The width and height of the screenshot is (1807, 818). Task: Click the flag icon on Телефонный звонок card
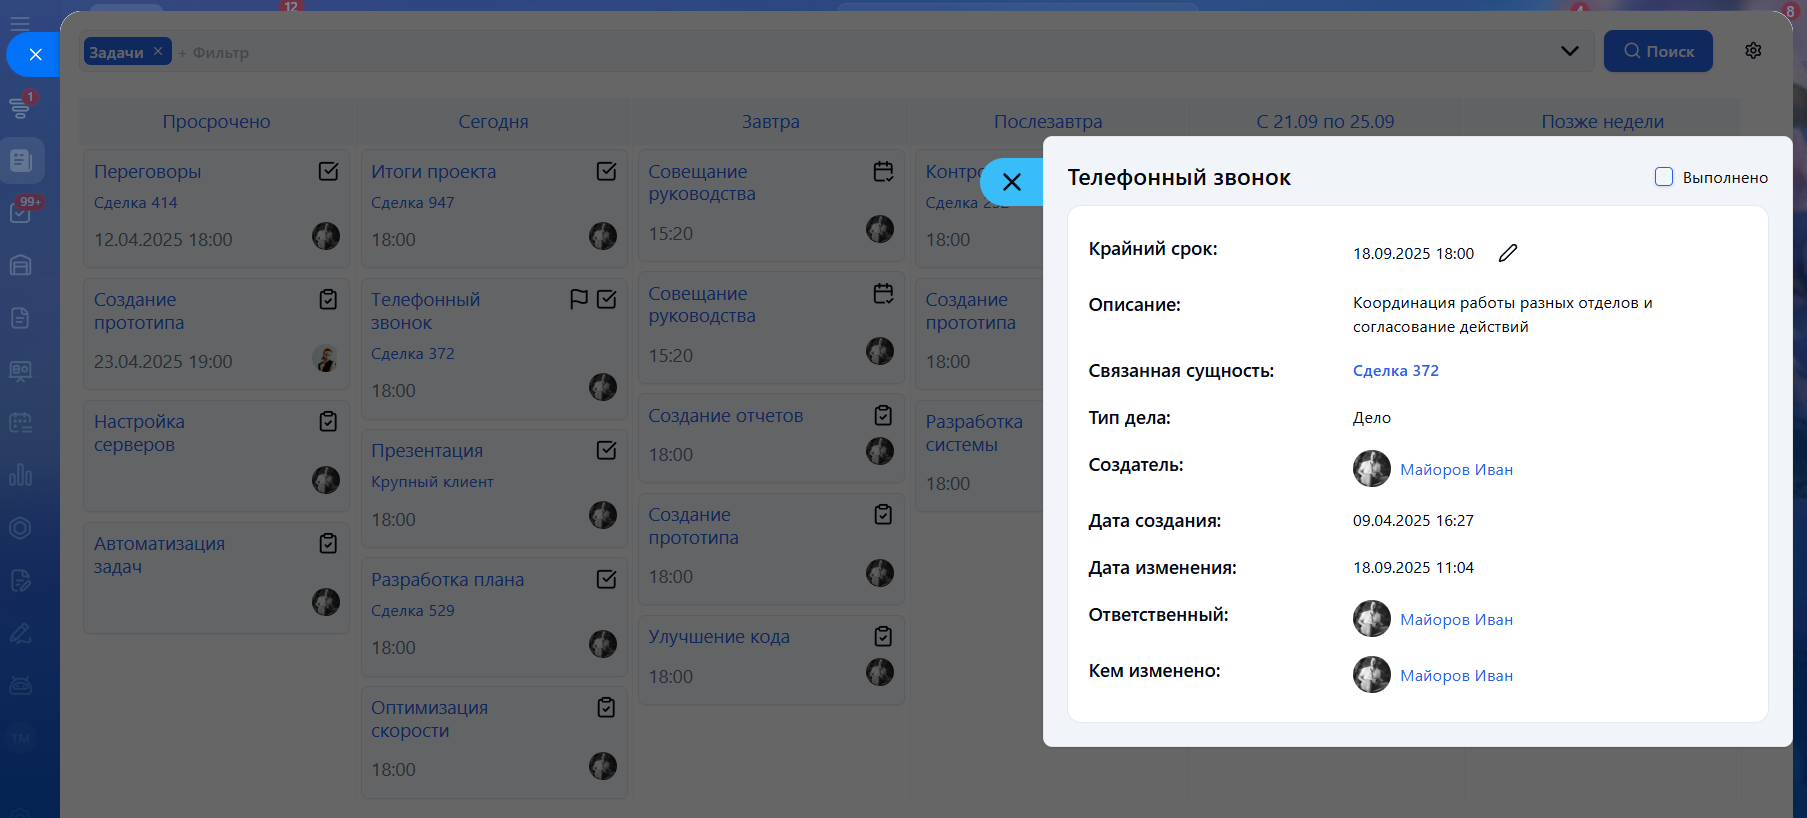[578, 299]
